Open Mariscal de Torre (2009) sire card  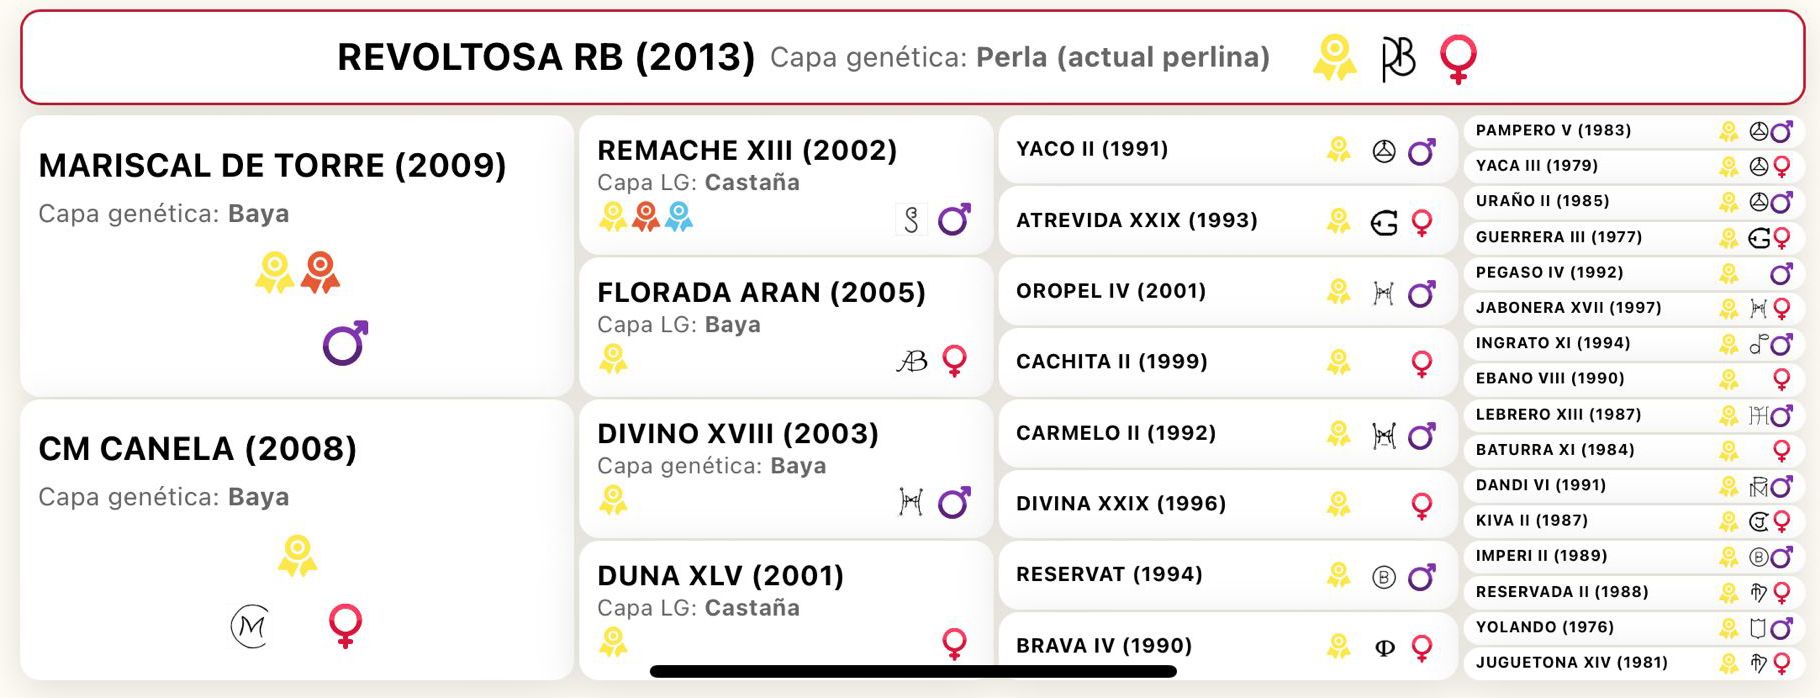pyautogui.click(x=297, y=256)
